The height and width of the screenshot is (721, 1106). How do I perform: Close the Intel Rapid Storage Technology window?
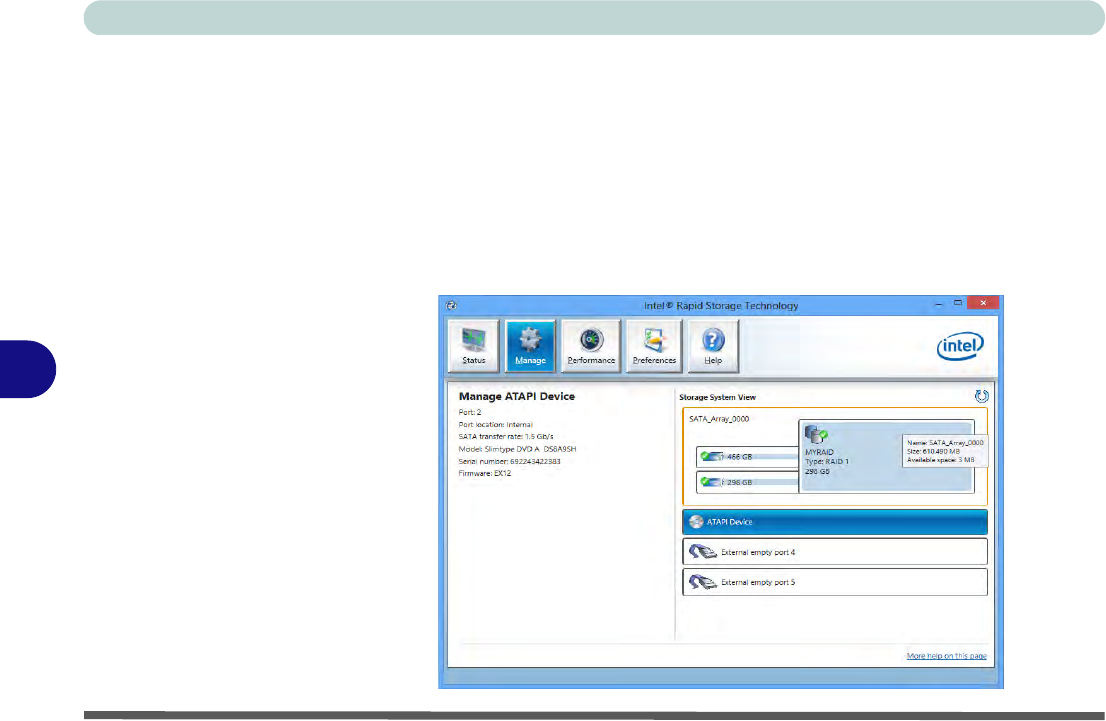983,303
